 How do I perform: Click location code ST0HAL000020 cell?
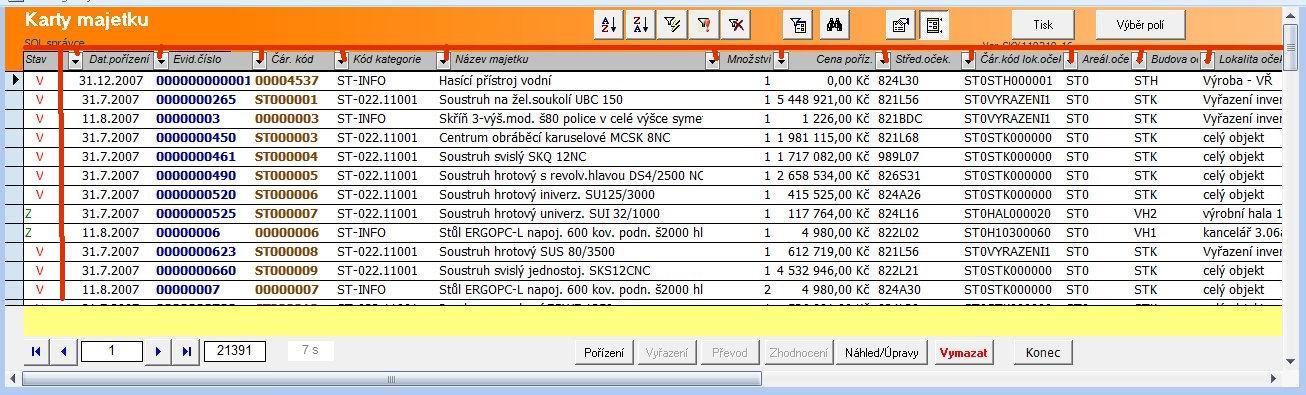click(1012, 213)
